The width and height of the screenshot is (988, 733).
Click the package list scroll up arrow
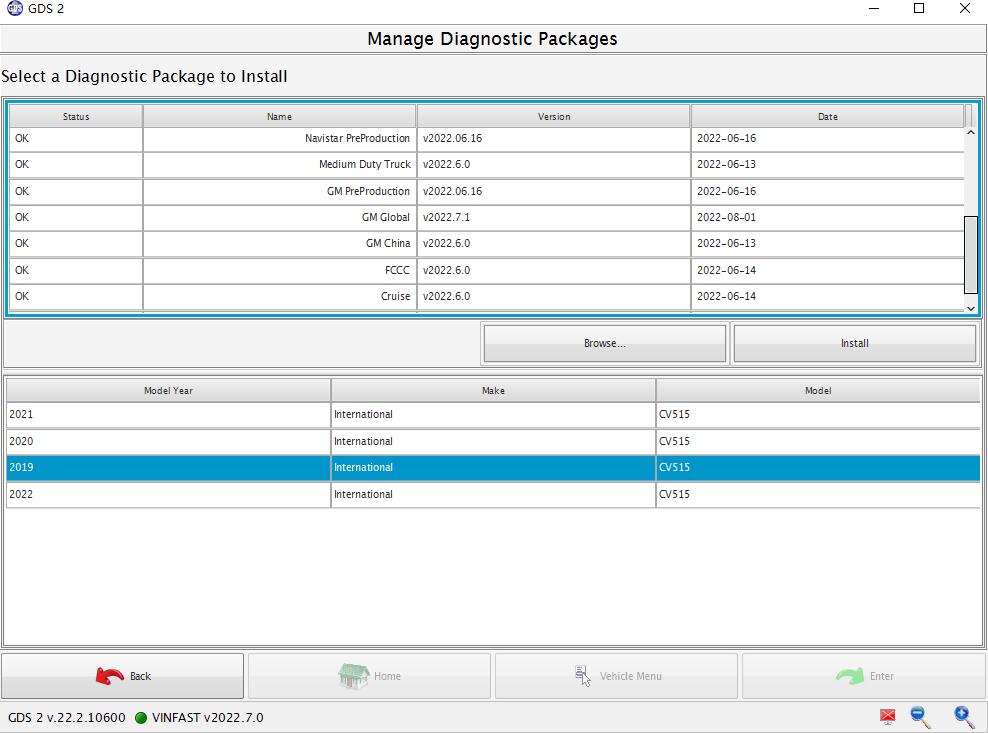[x=971, y=132]
